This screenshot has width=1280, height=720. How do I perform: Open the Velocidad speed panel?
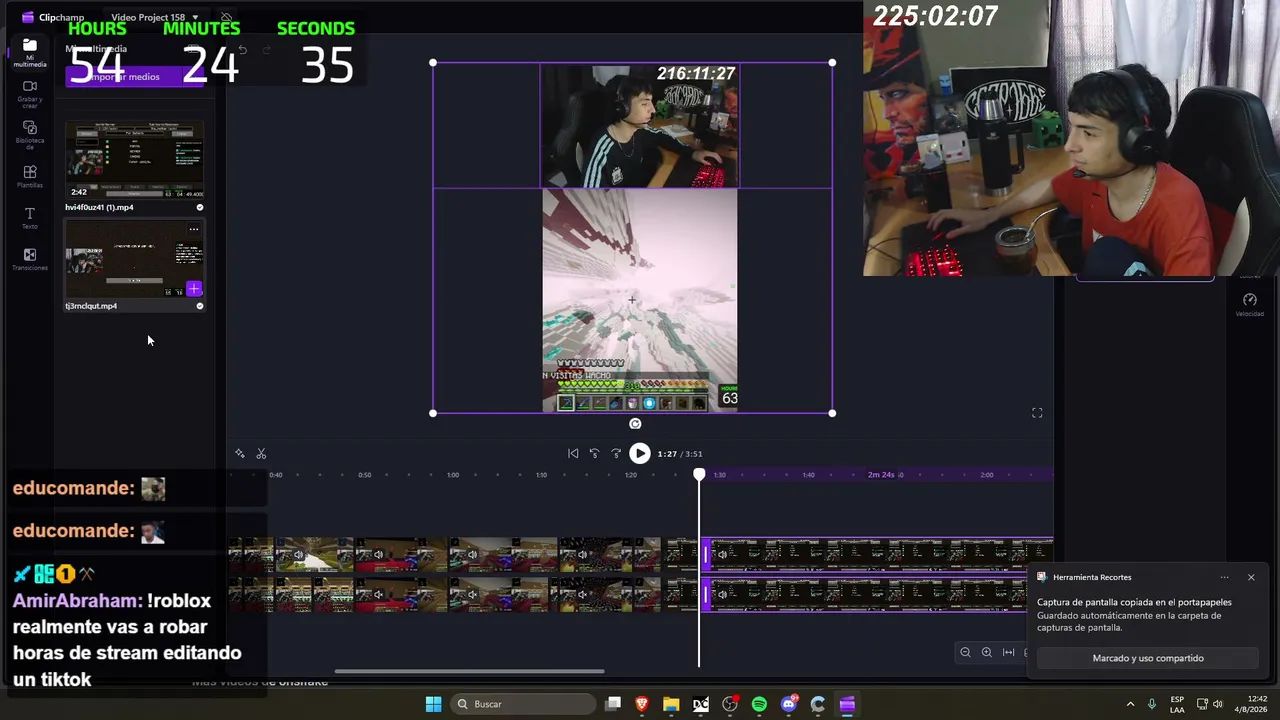1250,304
